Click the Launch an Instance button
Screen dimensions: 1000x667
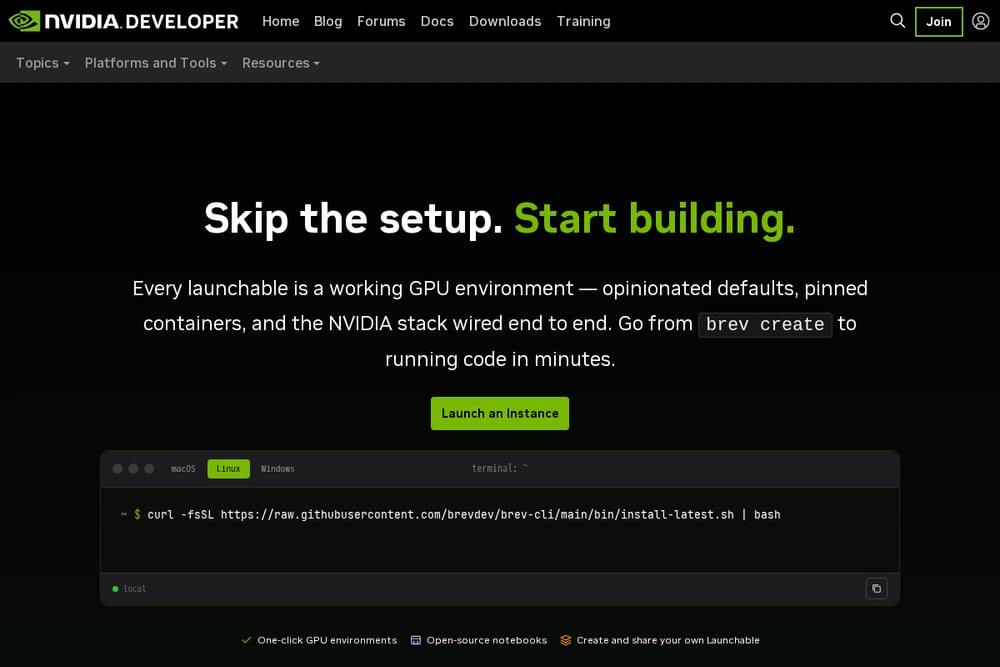500,413
